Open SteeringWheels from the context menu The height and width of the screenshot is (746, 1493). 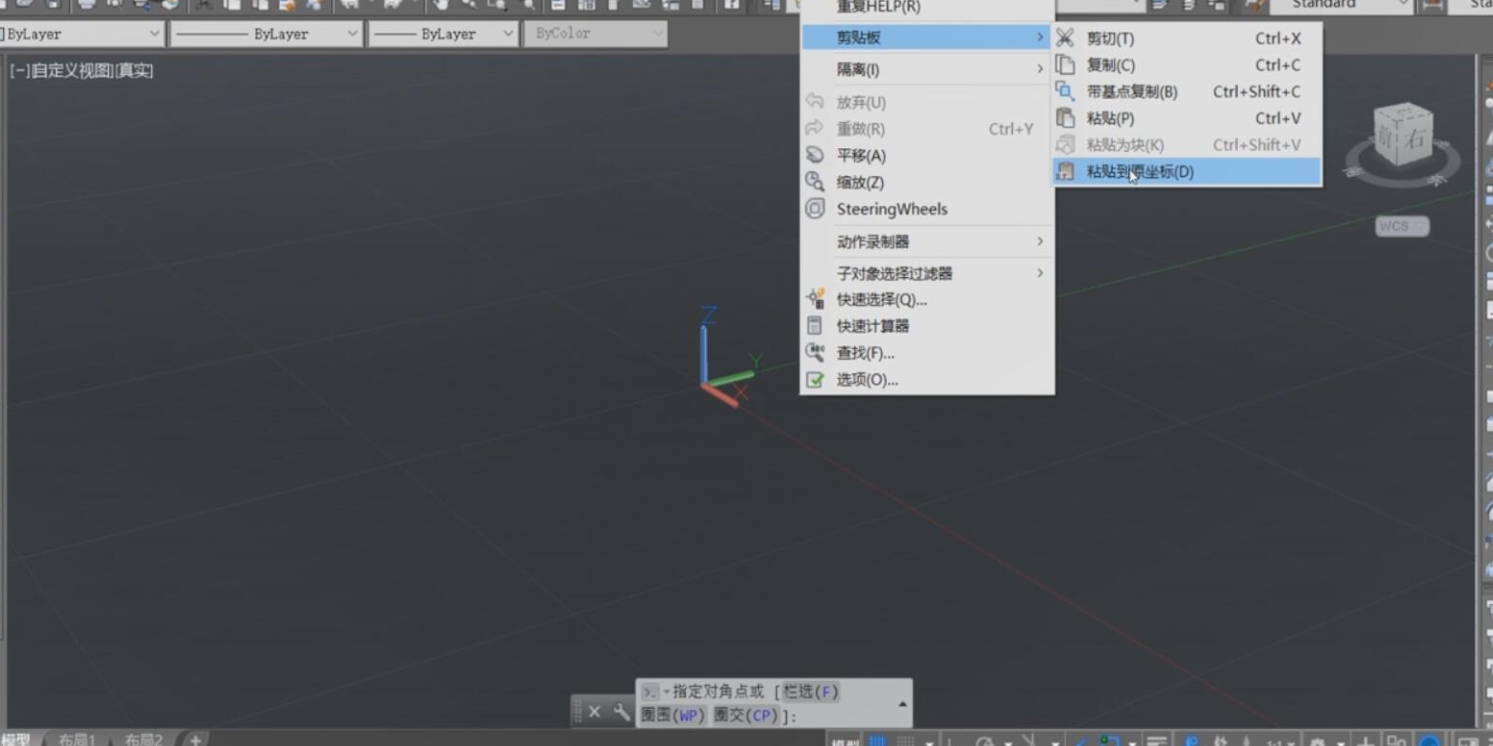pos(927,209)
